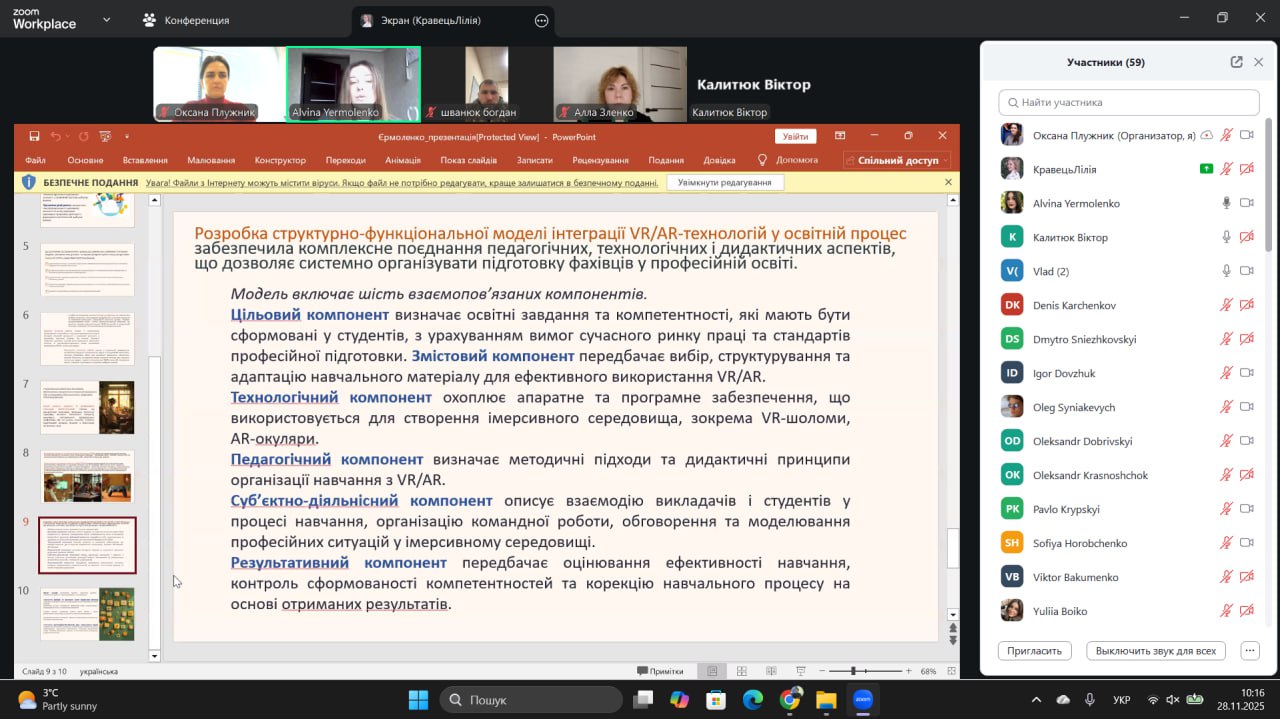The image size is (1280, 719).
Task: Open the Файл menu
Action: (35, 160)
